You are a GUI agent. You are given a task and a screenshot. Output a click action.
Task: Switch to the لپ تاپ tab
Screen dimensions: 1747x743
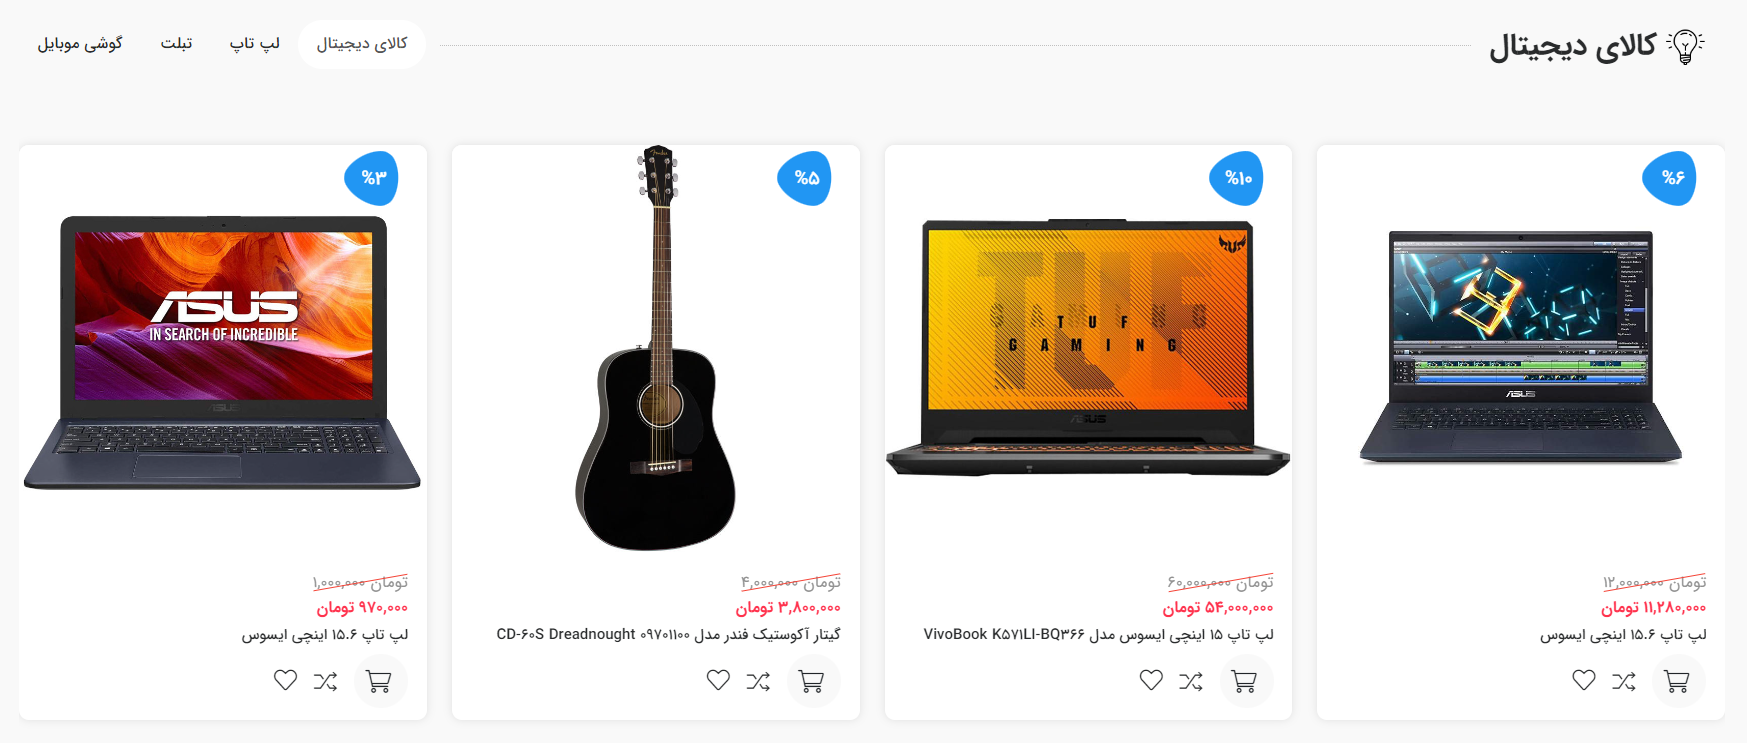[255, 44]
